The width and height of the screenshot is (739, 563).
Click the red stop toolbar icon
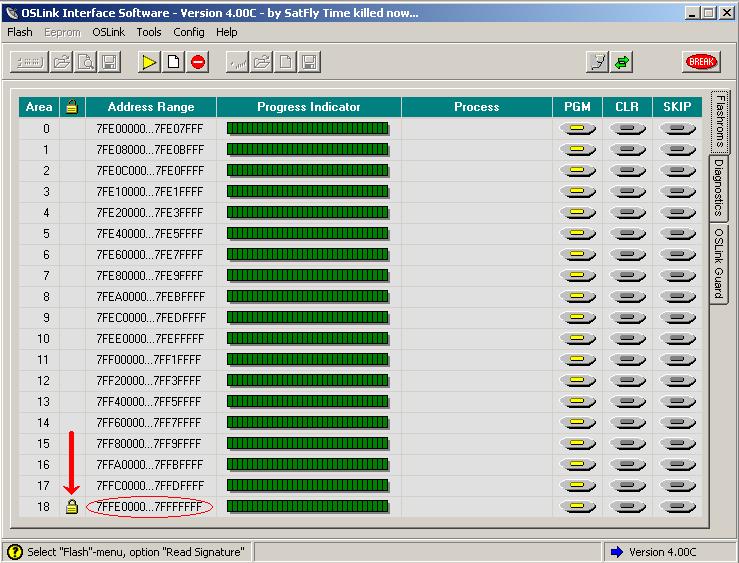click(x=198, y=62)
